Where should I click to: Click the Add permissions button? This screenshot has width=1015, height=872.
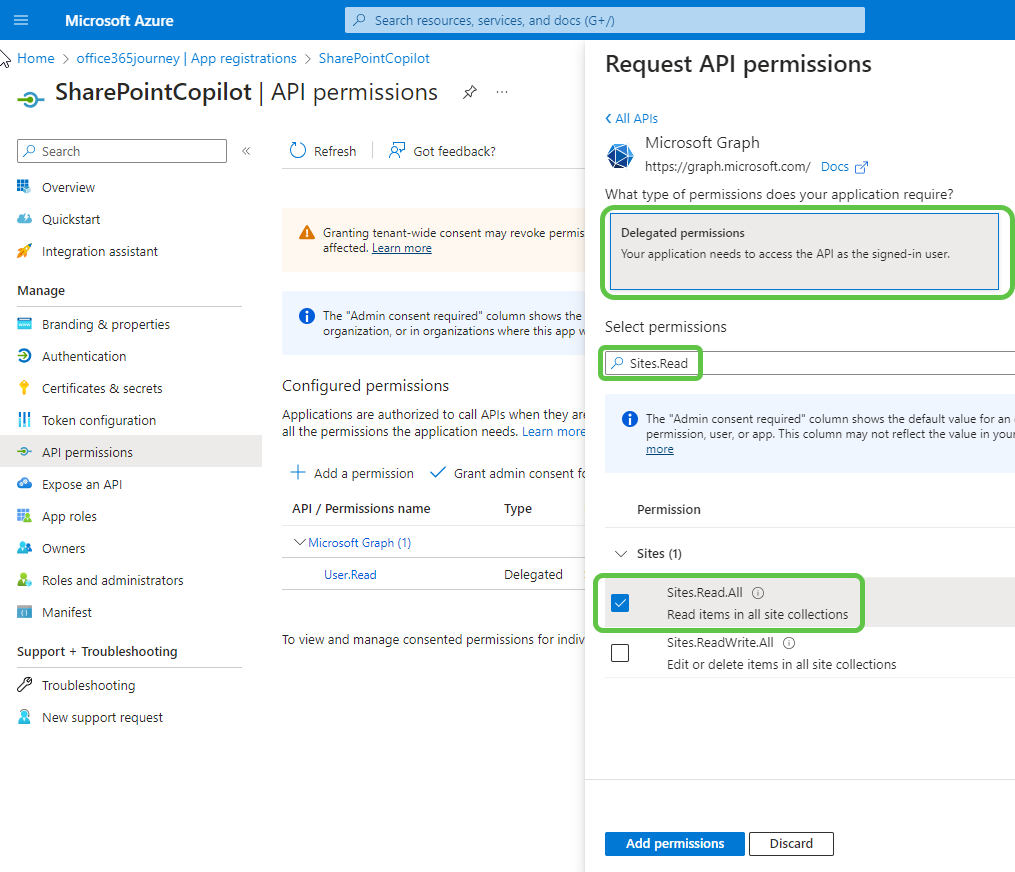coord(674,843)
